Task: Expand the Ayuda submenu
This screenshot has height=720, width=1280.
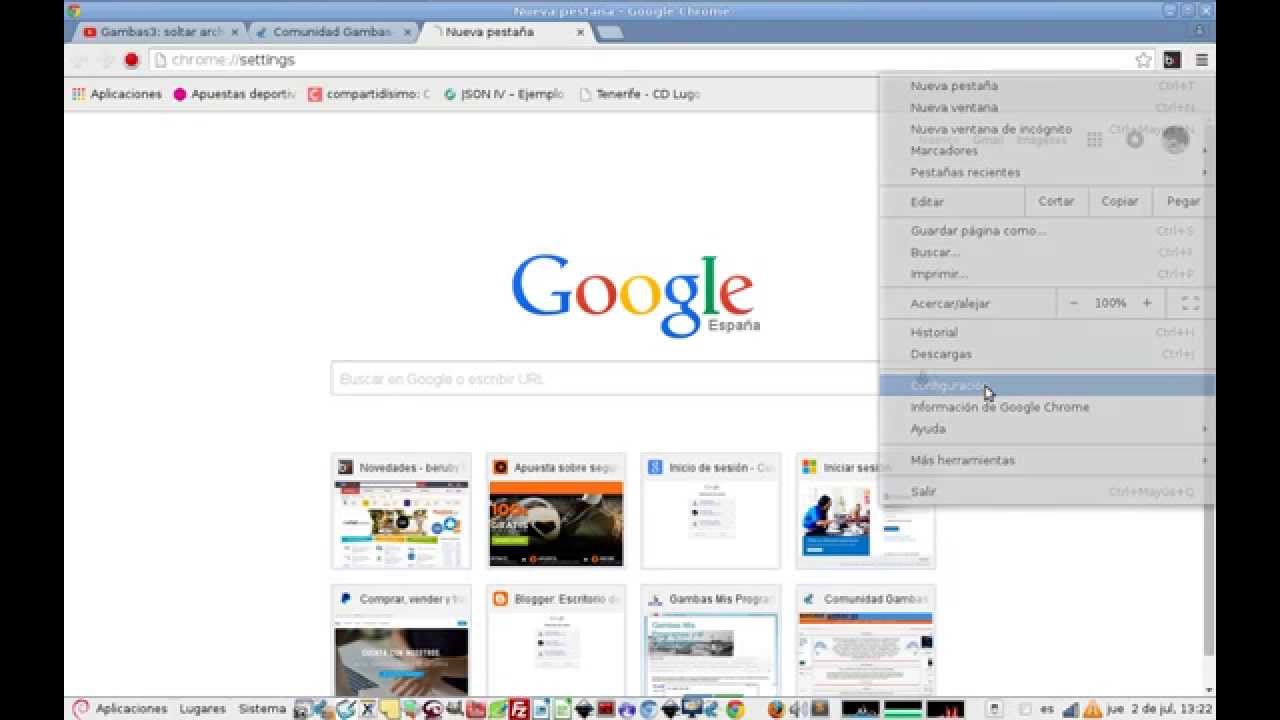Action: (x=1047, y=429)
